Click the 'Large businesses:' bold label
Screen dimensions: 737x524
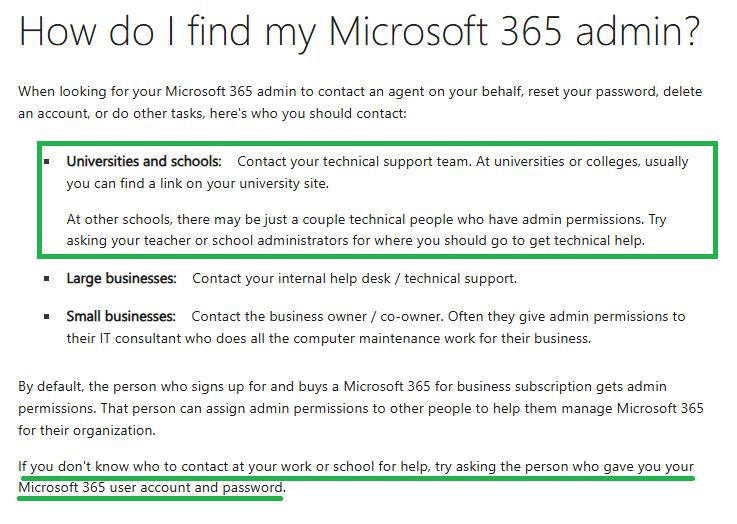click(x=121, y=278)
